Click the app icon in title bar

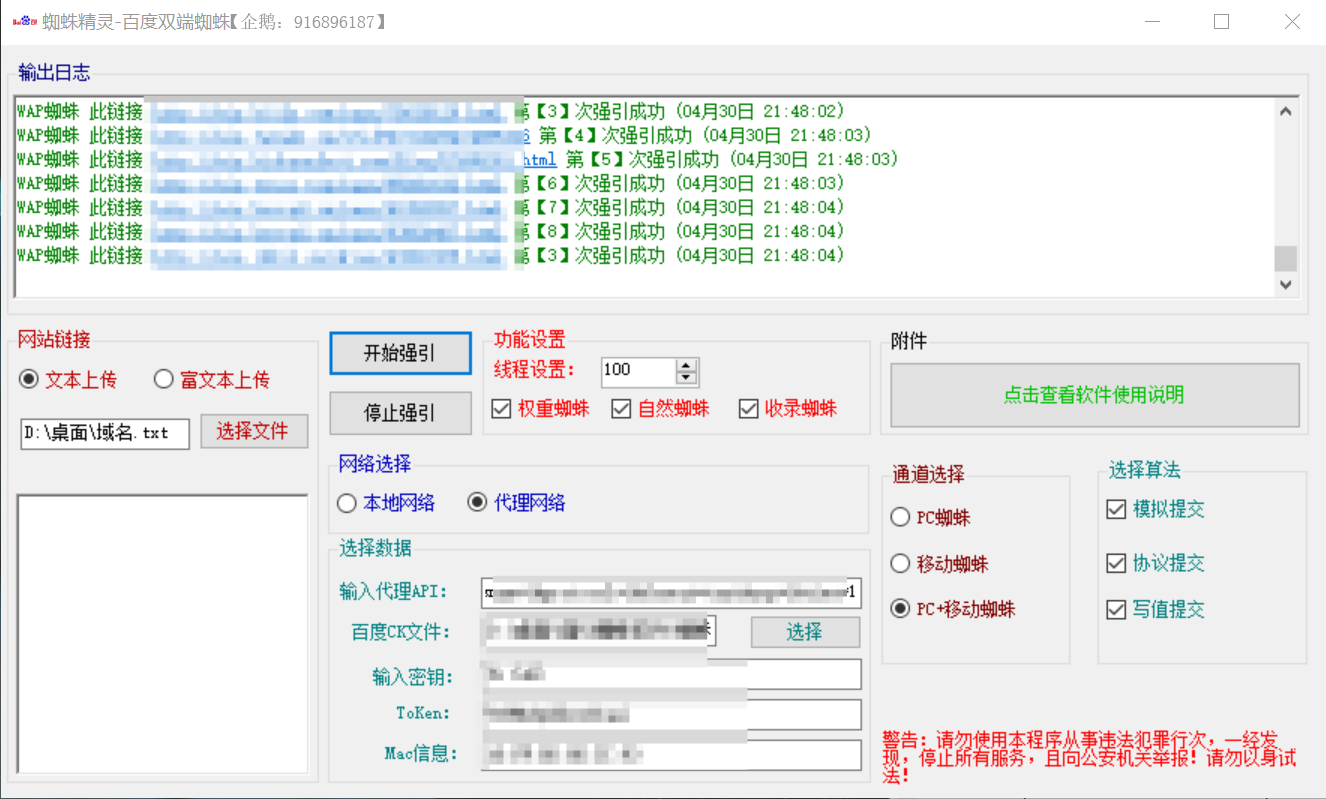[x=25, y=21]
